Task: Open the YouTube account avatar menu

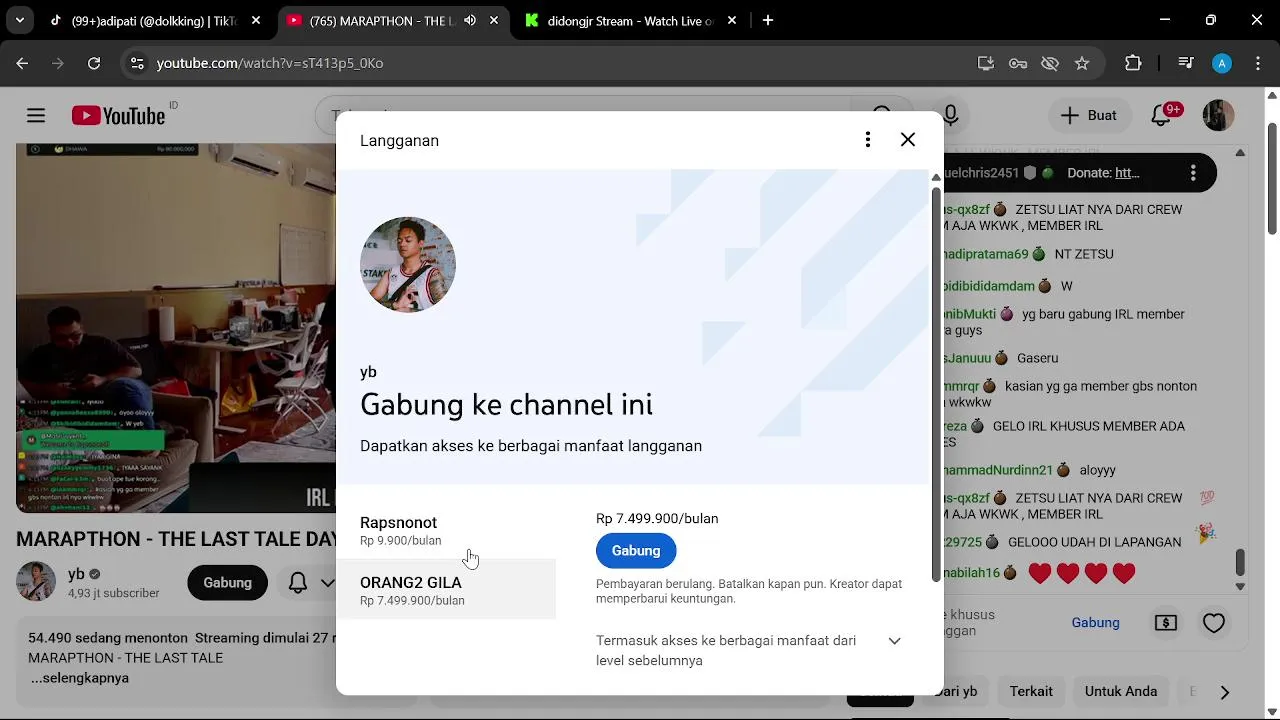Action: pos(1218,116)
